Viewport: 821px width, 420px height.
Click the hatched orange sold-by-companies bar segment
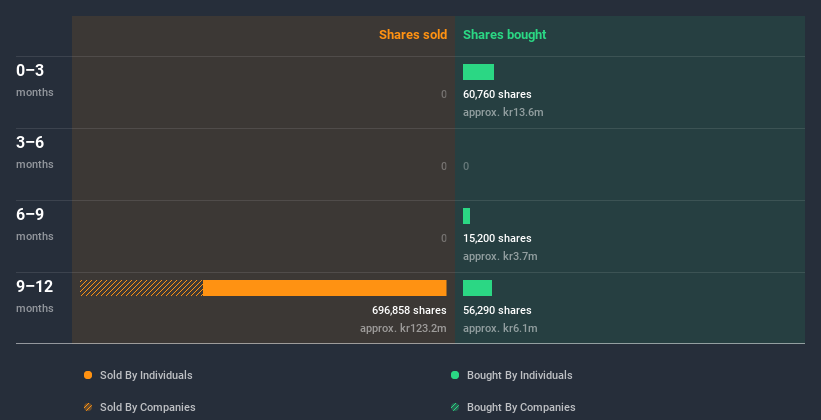tap(141, 288)
